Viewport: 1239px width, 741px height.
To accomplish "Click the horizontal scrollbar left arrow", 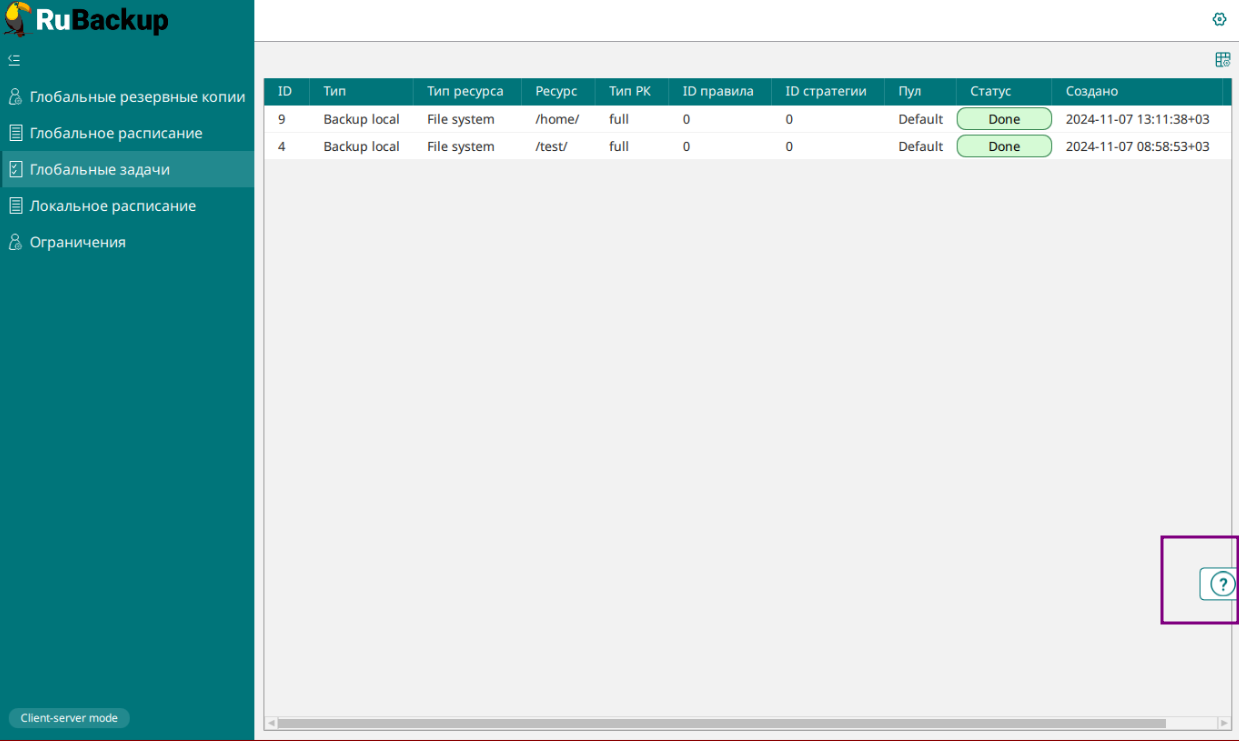I will coord(271,723).
